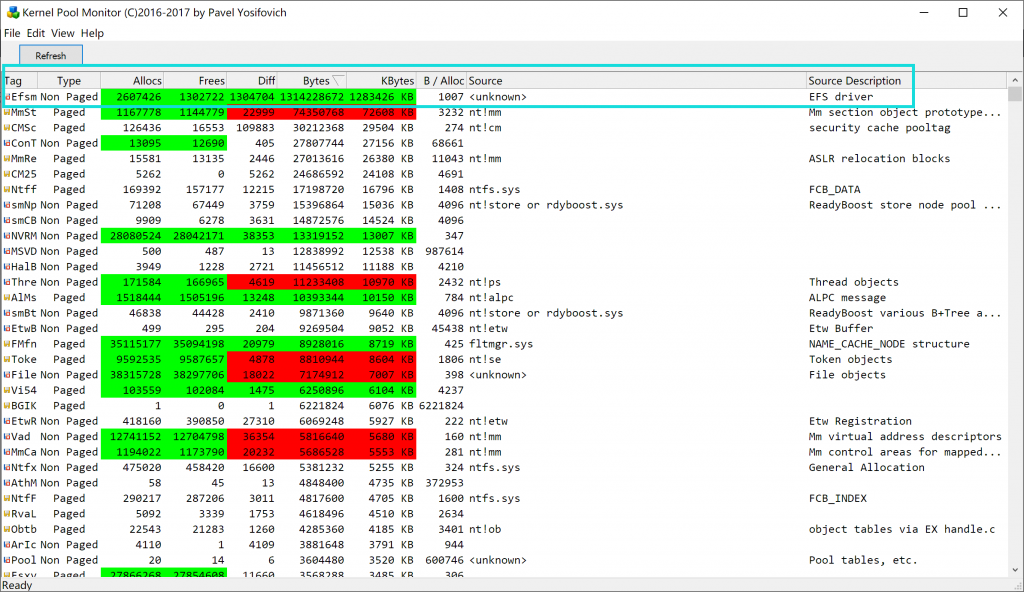
Task: Select the 'FCB_INDEX' description cell
Action: (x=838, y=499)
